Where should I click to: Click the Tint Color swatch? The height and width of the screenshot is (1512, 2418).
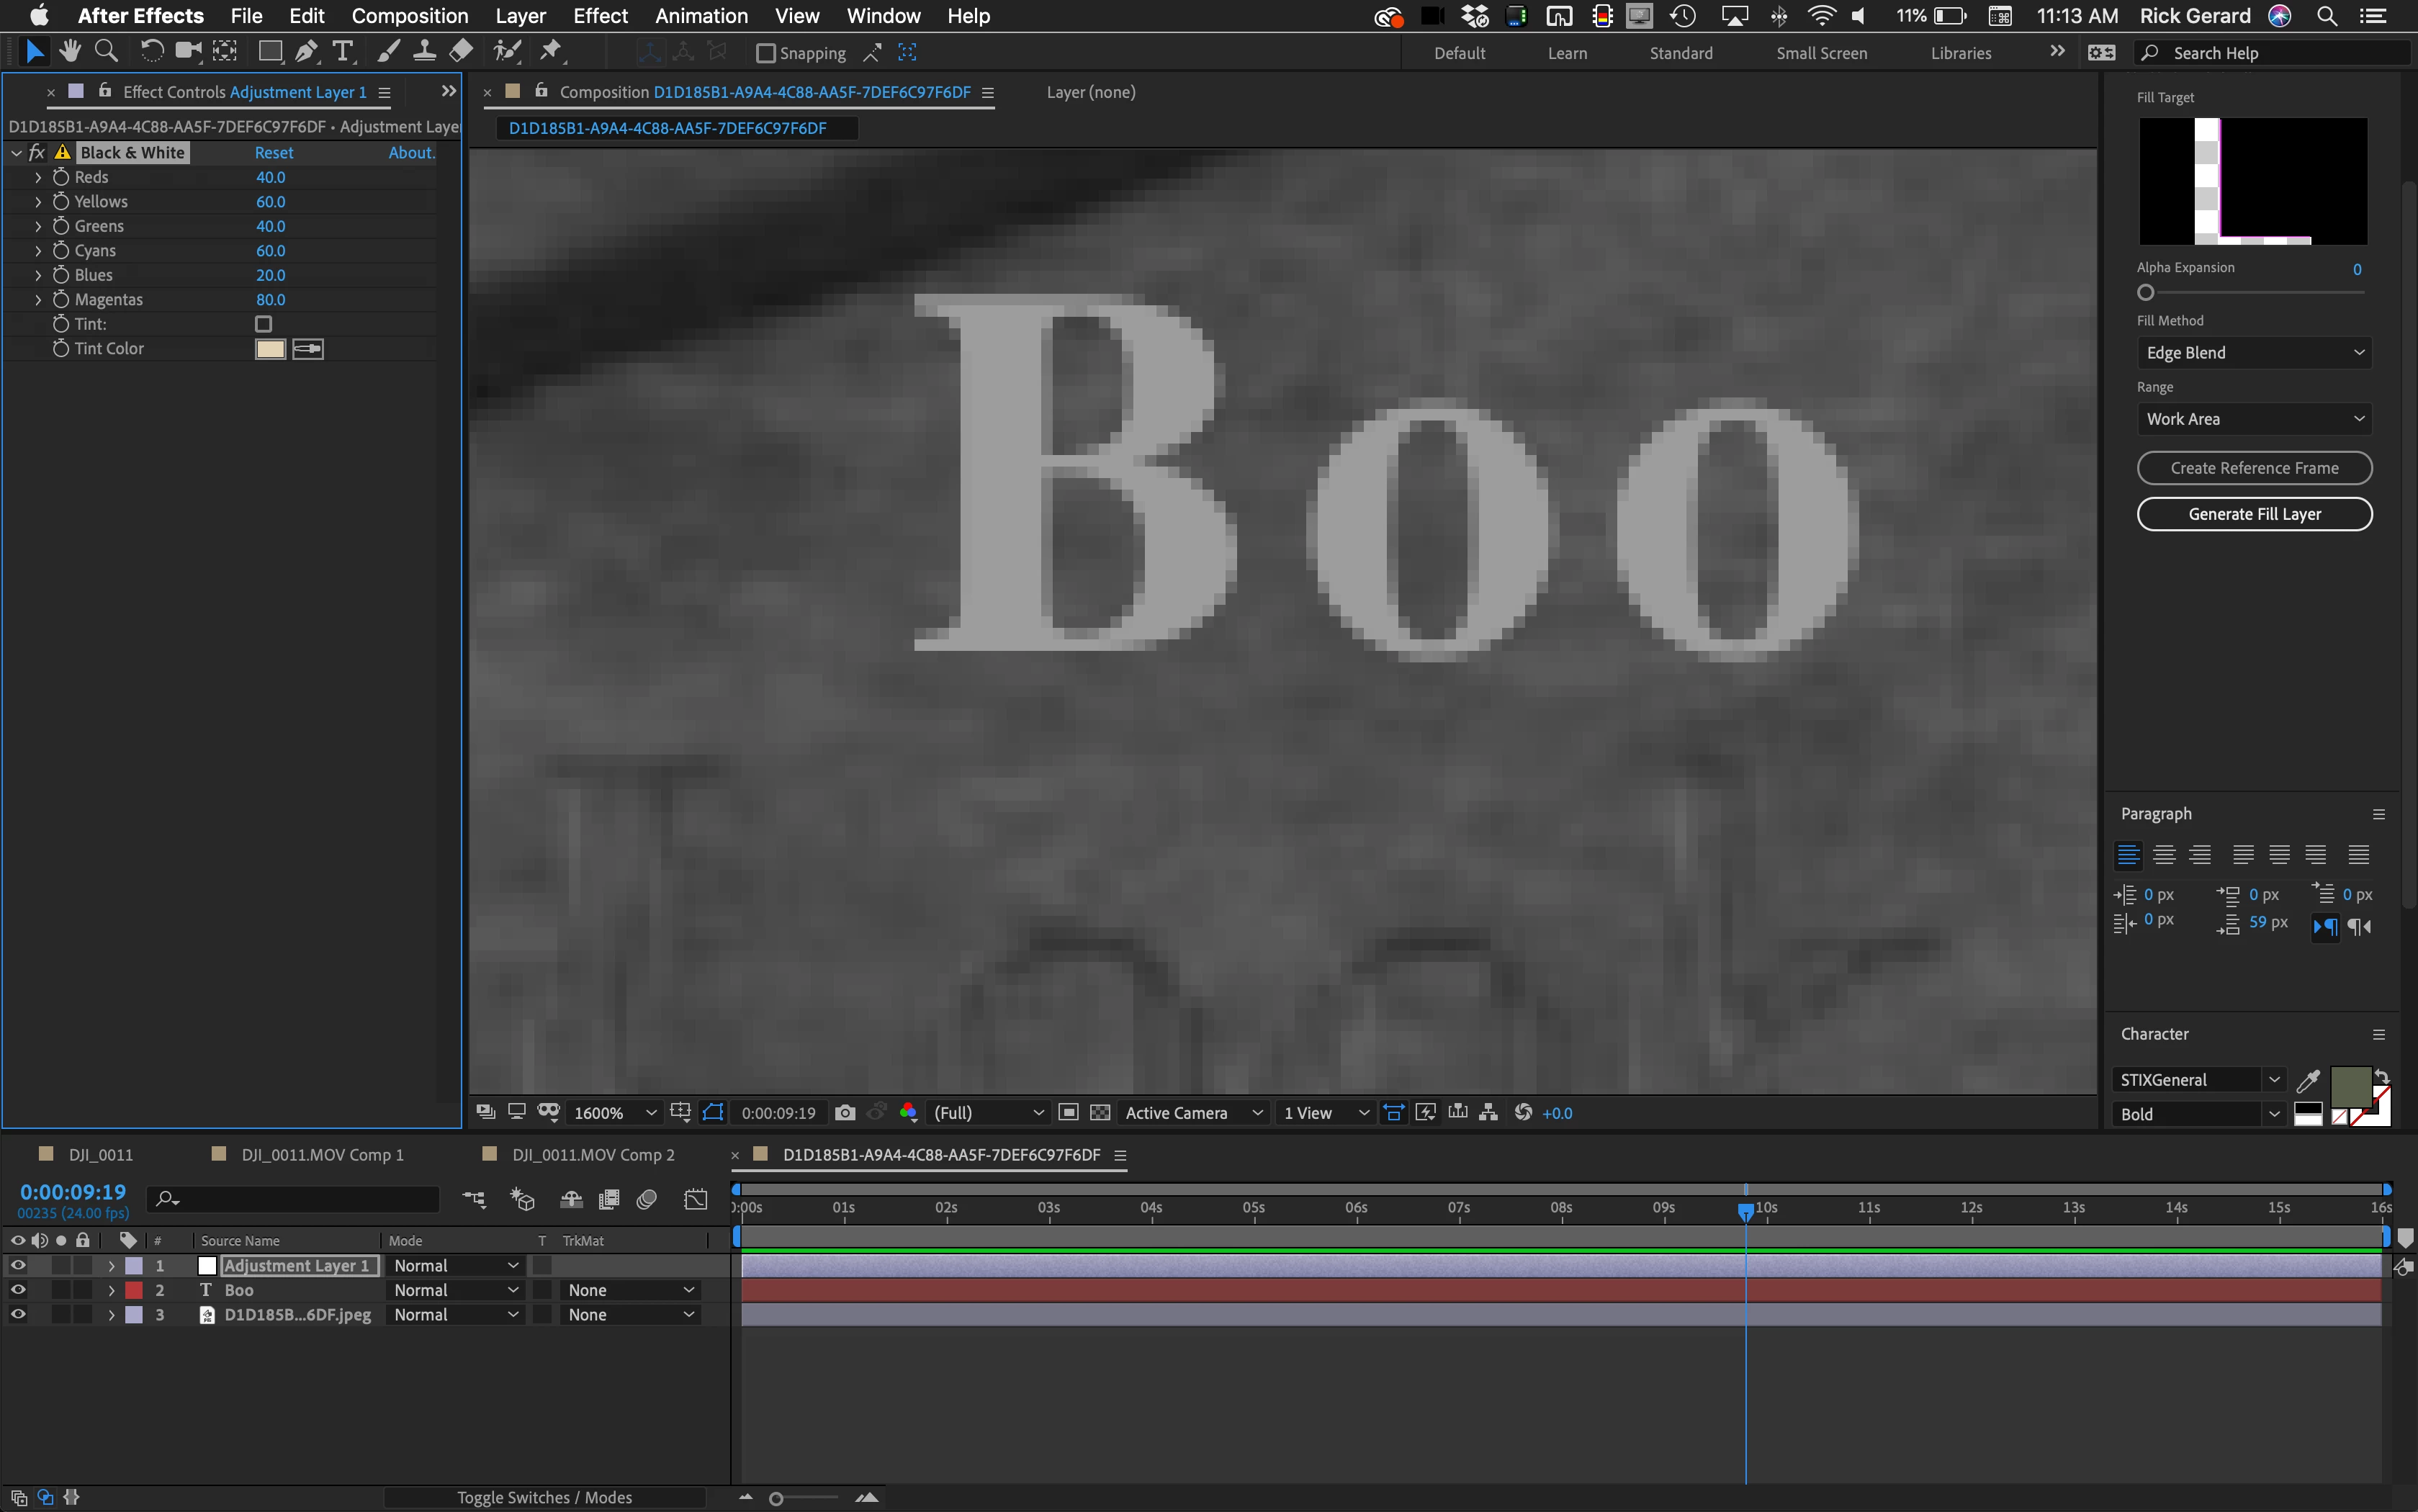click(270, 349)
